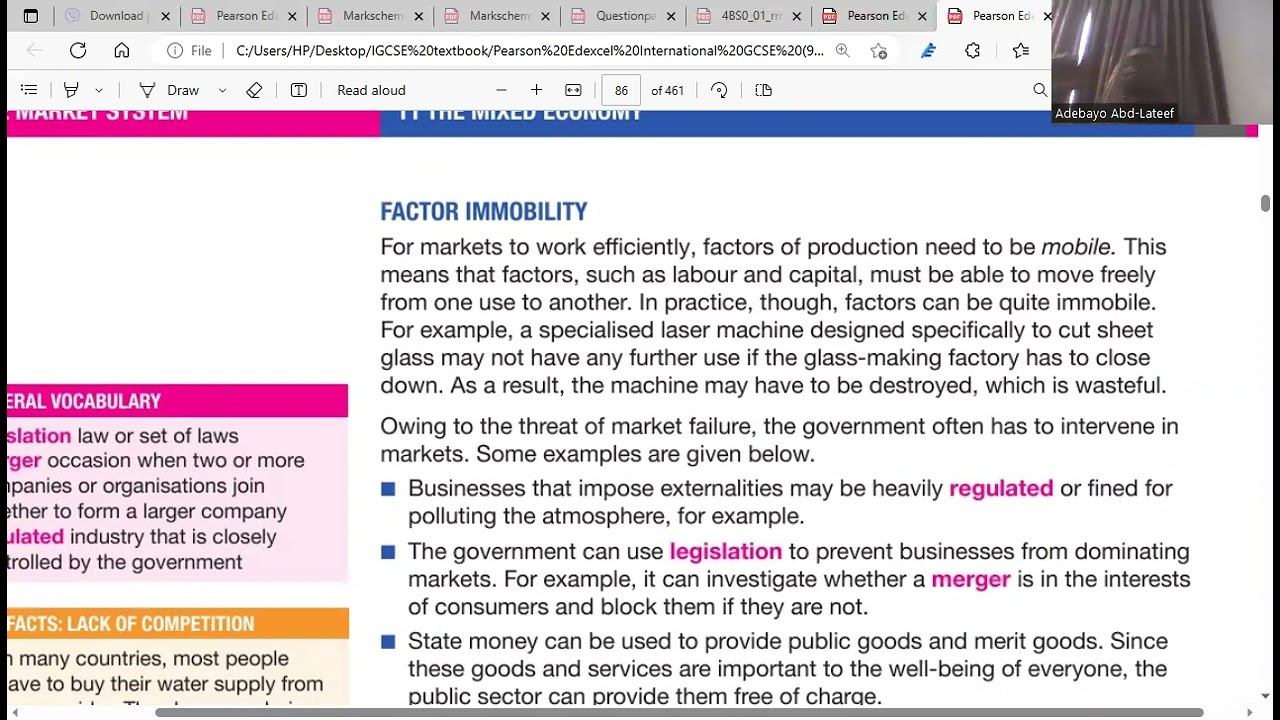Close the Download tab
Viewport: 1280px width, 720px height.
[x=166, y=16]
